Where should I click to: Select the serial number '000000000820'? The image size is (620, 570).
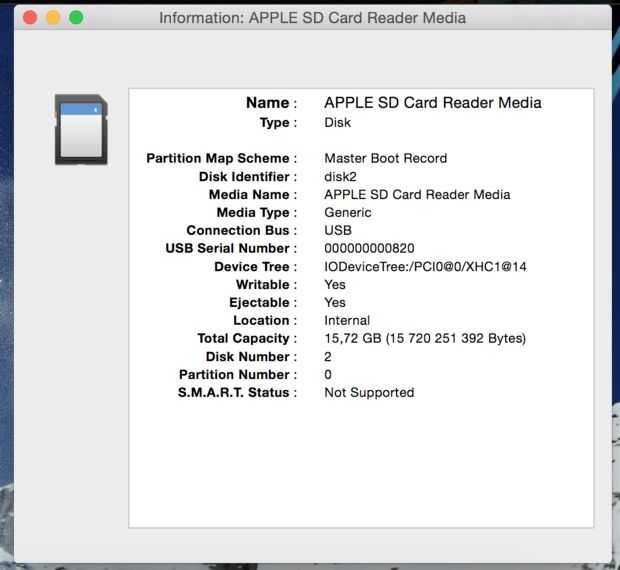369,248
